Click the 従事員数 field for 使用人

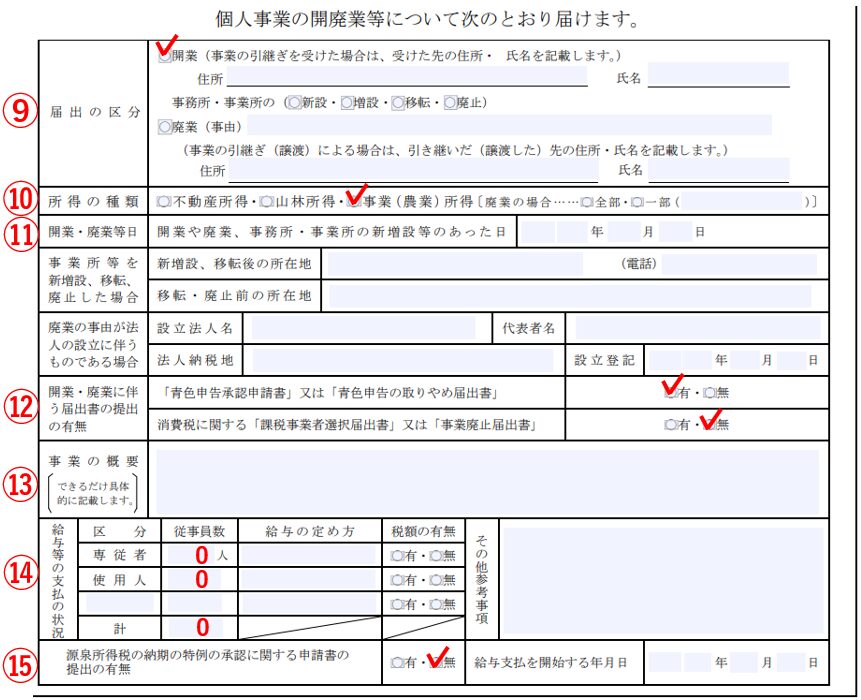tap(194, 580)
